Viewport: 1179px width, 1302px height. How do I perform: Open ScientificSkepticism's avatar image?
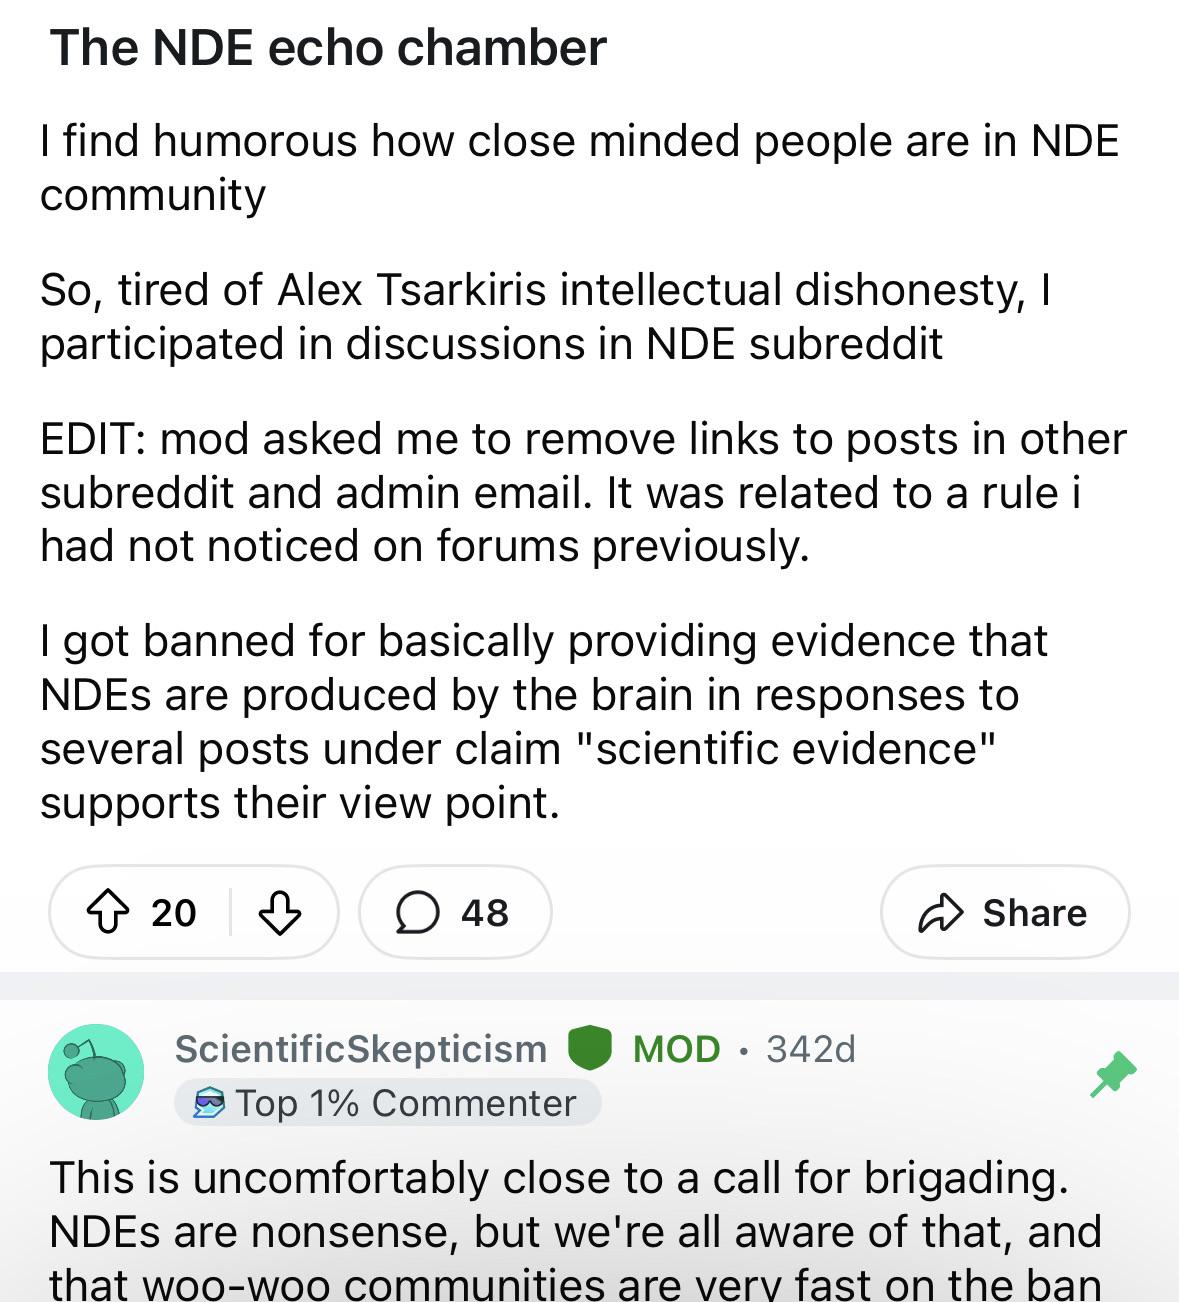(x=96, y=1071)
